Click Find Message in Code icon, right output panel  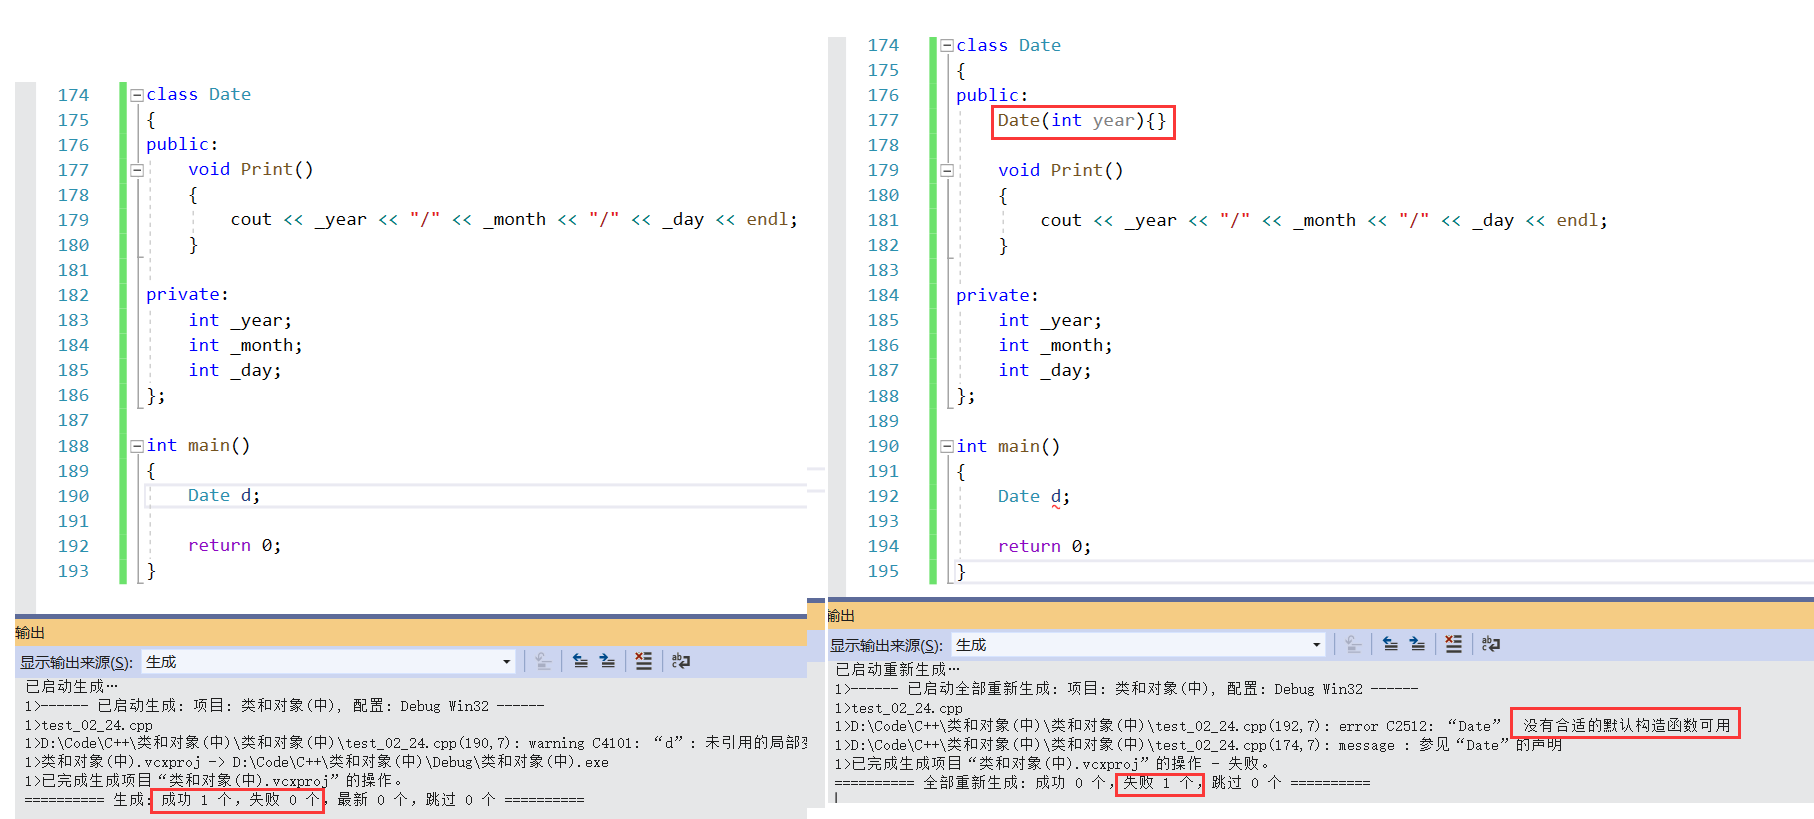[x=1353, y=644]
